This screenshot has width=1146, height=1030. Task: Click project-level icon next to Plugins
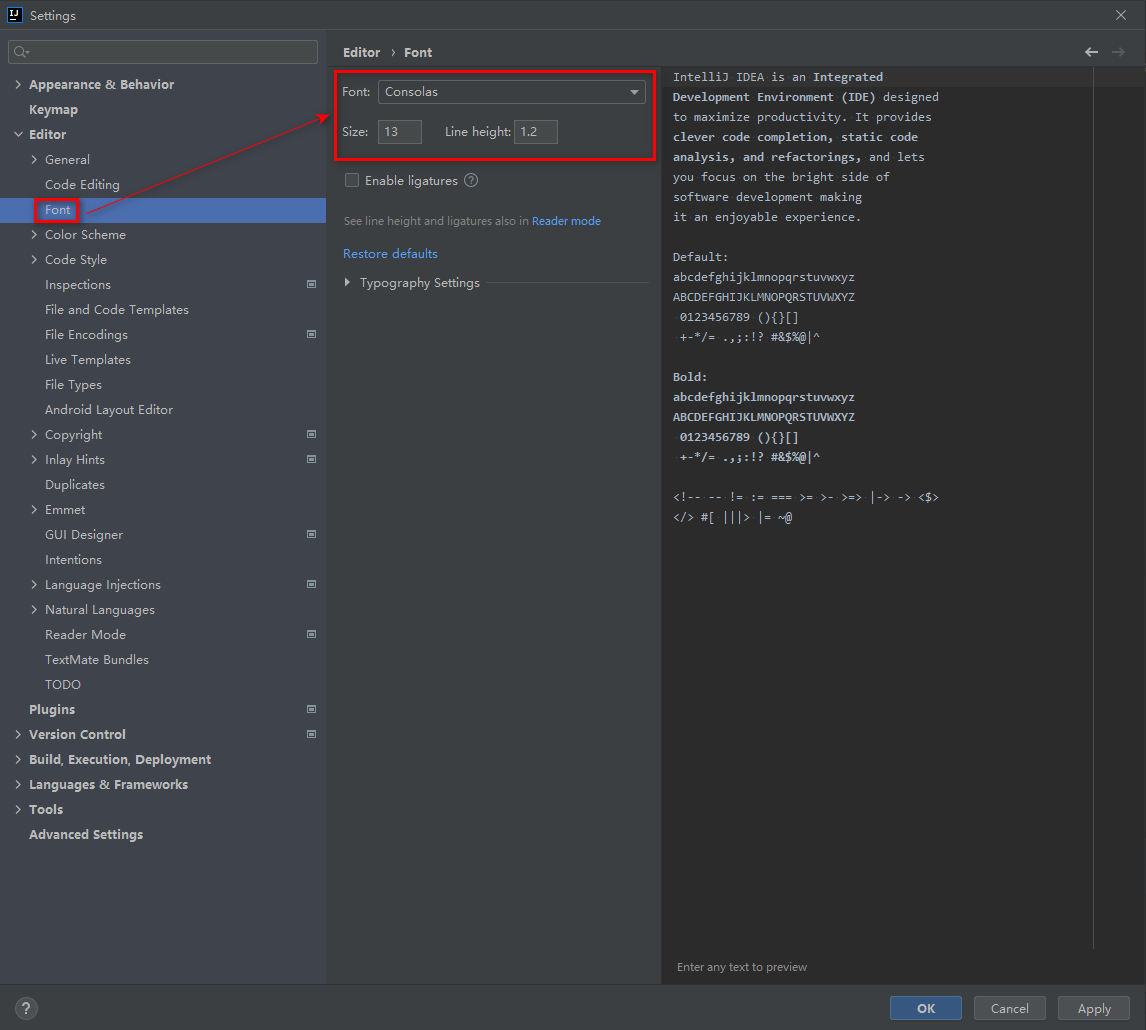[x=311, y=709]
